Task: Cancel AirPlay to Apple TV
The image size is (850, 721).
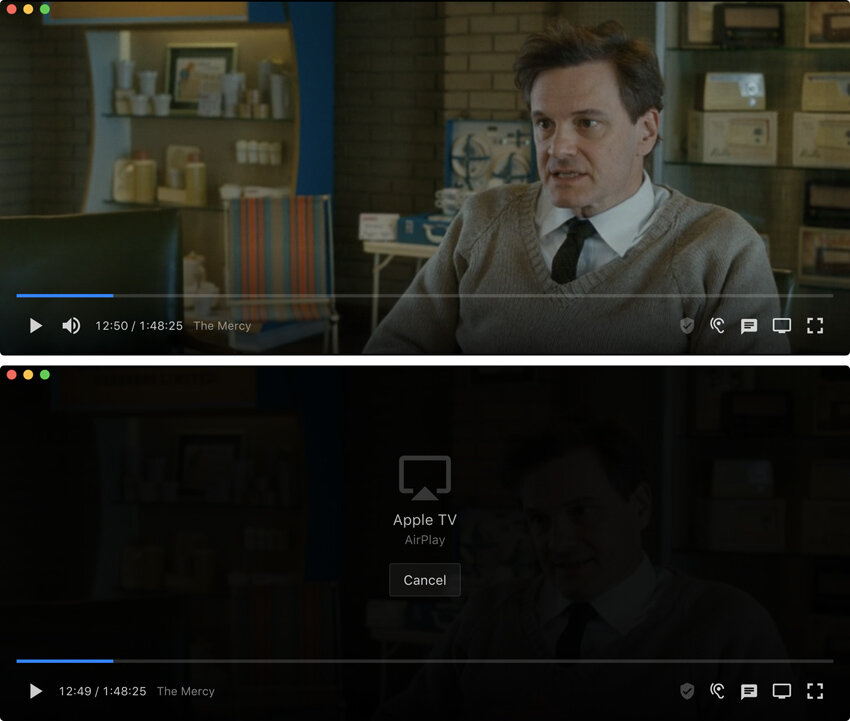Action: (424, 580)
